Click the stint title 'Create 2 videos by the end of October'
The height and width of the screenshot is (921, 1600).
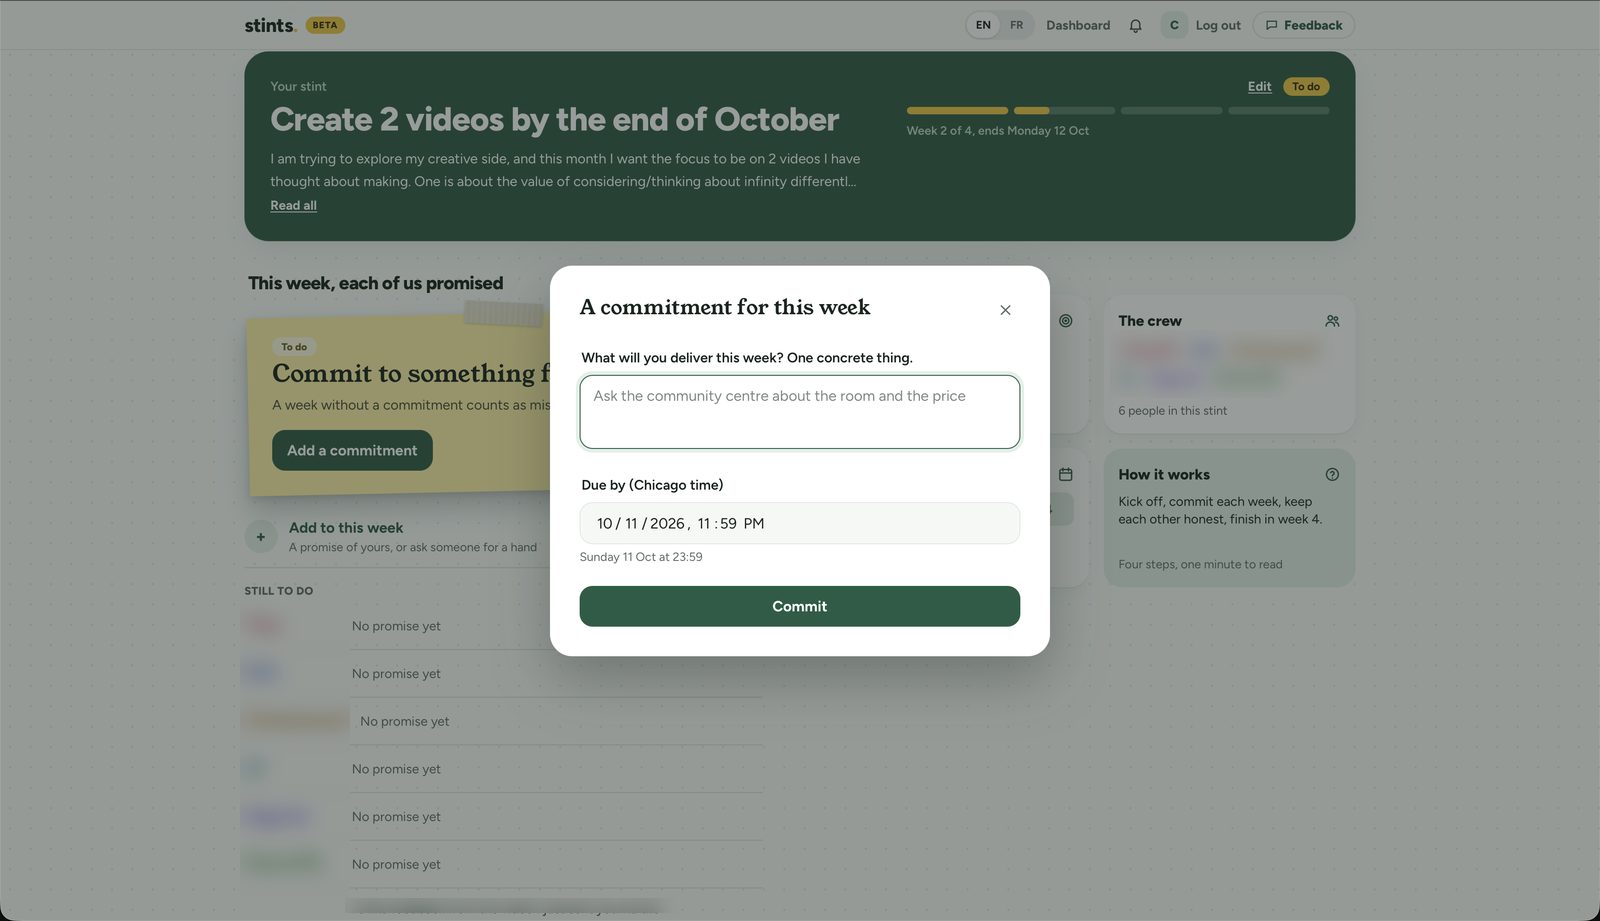555,120
